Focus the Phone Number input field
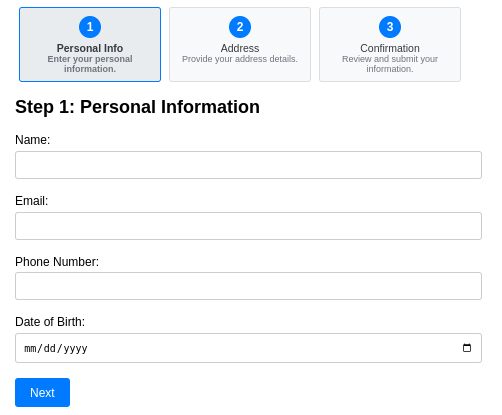The width and height of the screenshot is (502, 415). tap(248, 286)
